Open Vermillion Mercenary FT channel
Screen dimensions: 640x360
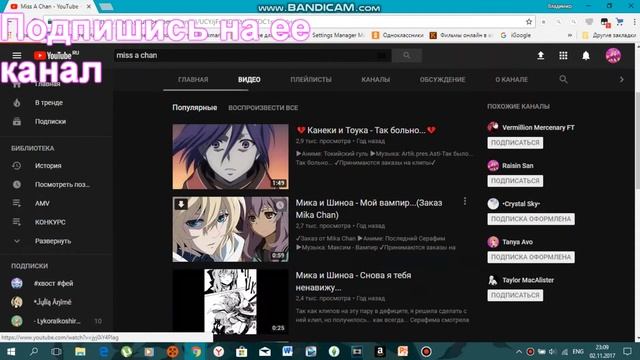pyautogui.click(x=538, y=127)
